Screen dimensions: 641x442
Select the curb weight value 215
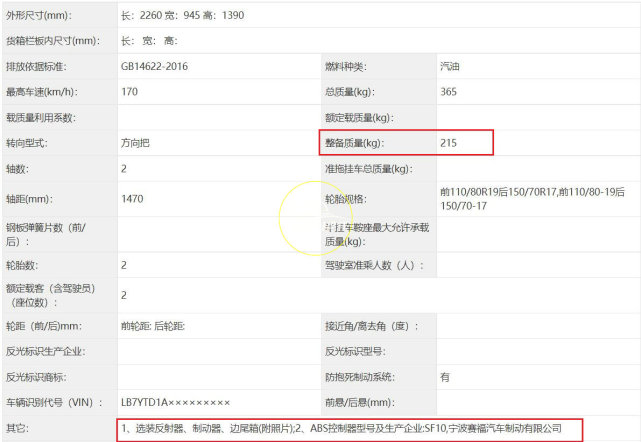(x=449, y=144)
